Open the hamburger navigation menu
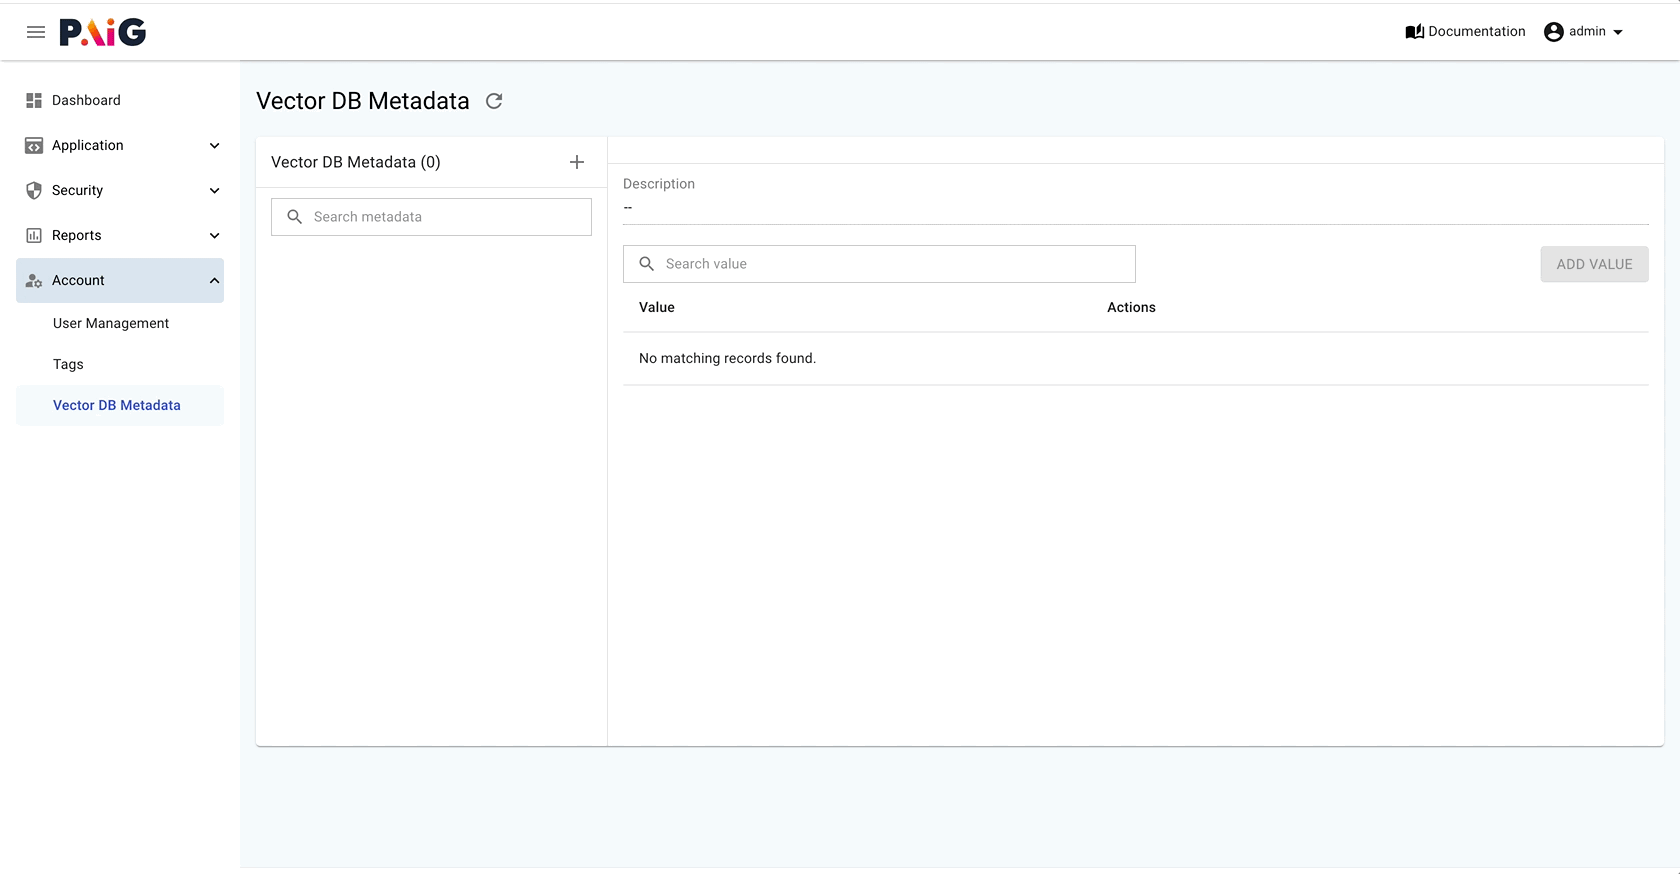Screen dimensions: 1680x874 click(x=36, y=32)
